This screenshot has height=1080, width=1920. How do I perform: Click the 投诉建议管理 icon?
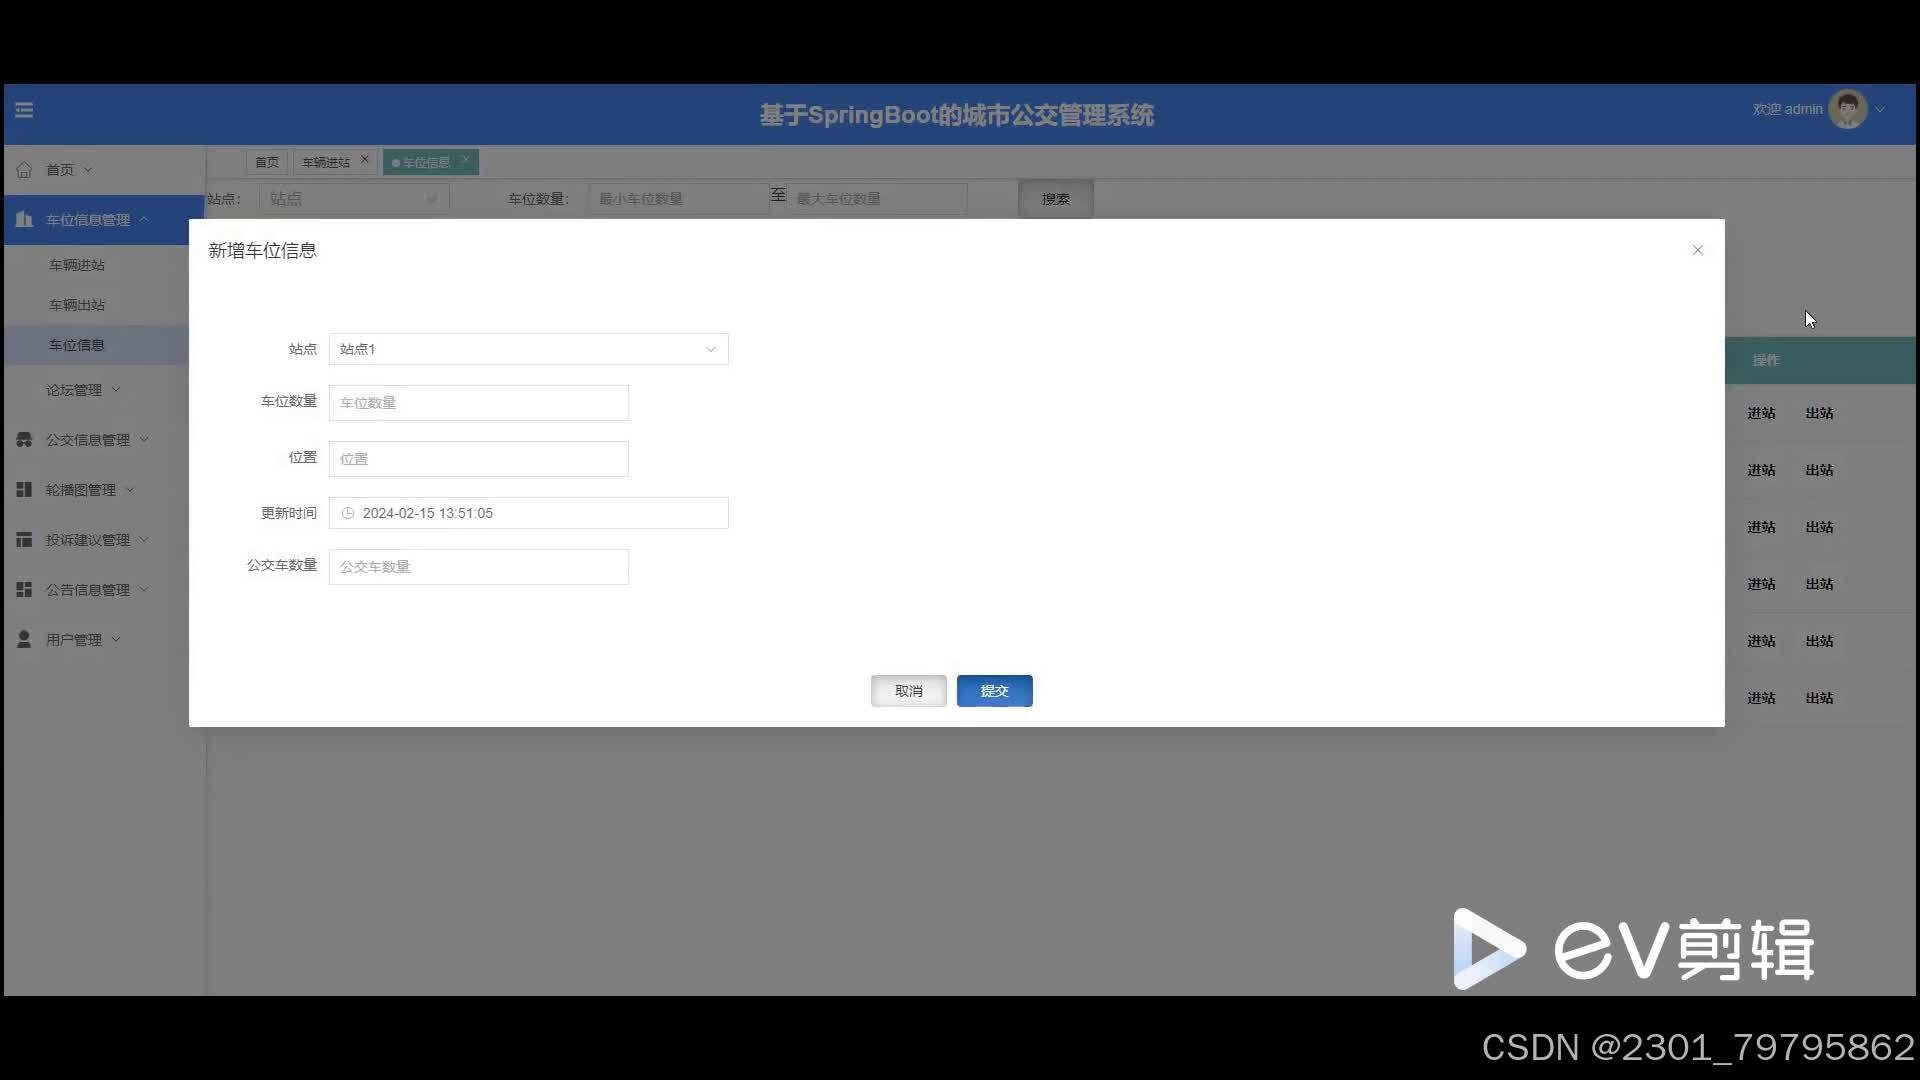24,540
